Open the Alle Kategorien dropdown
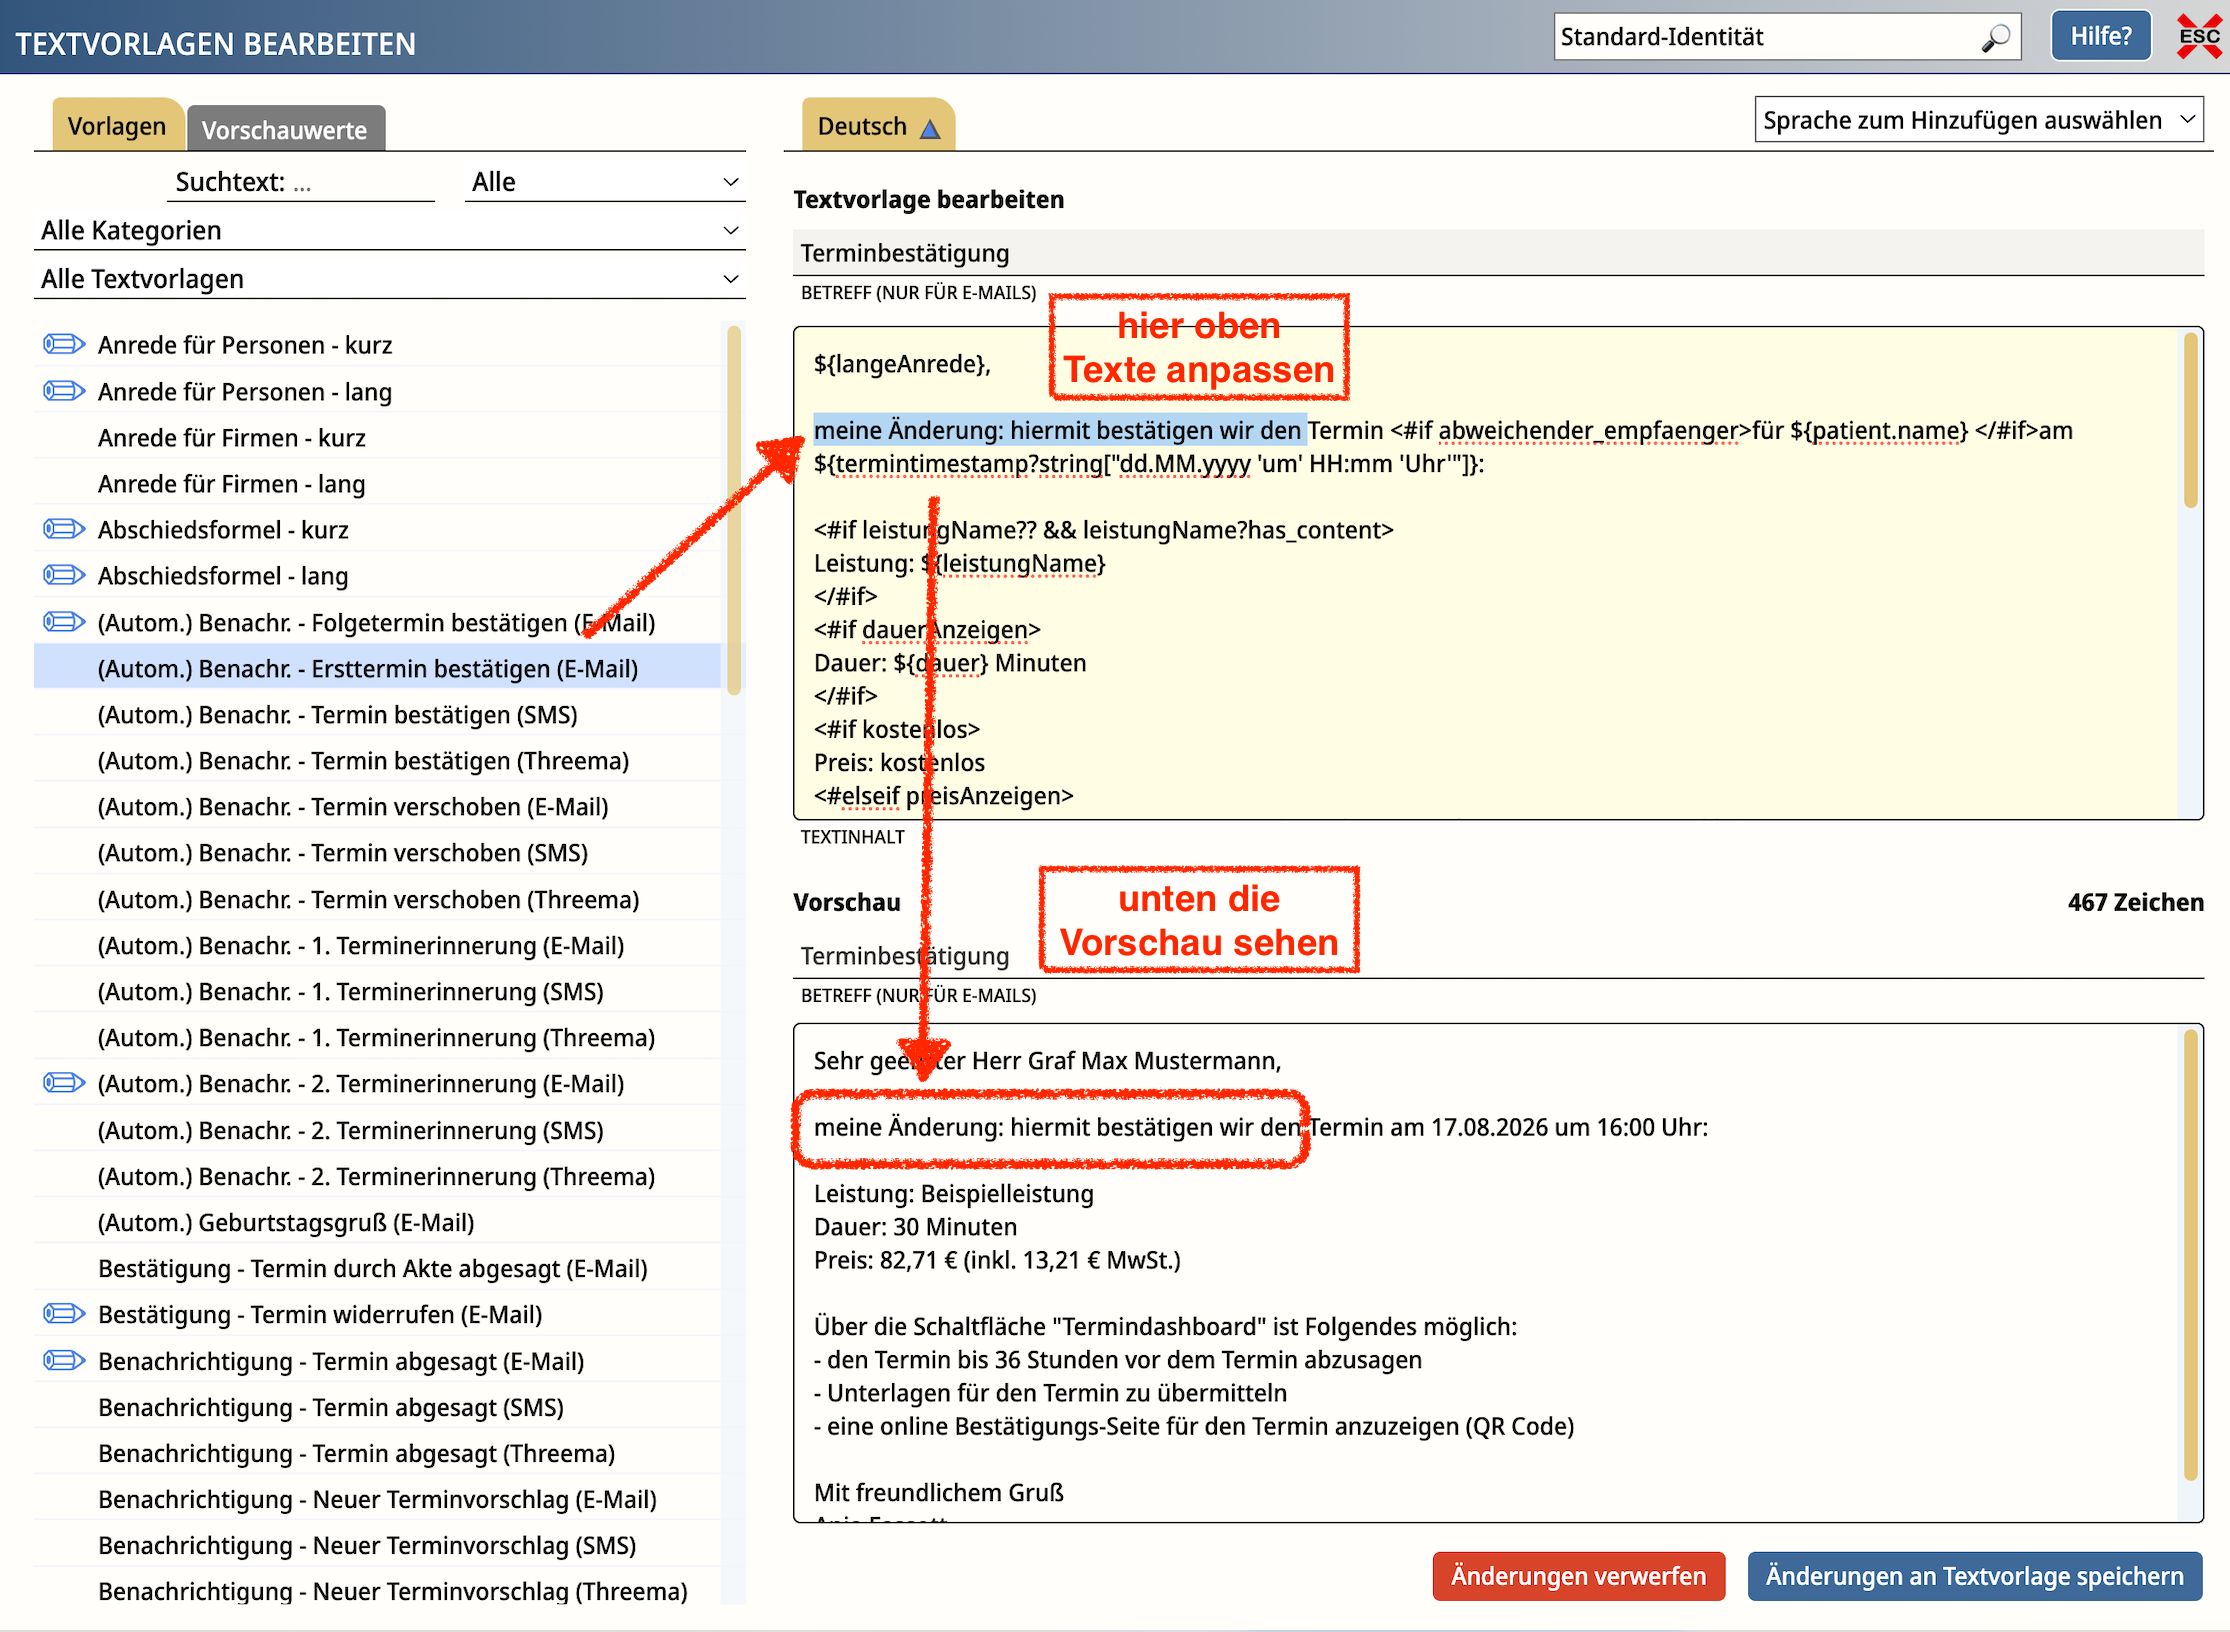 tap(390, 230)
